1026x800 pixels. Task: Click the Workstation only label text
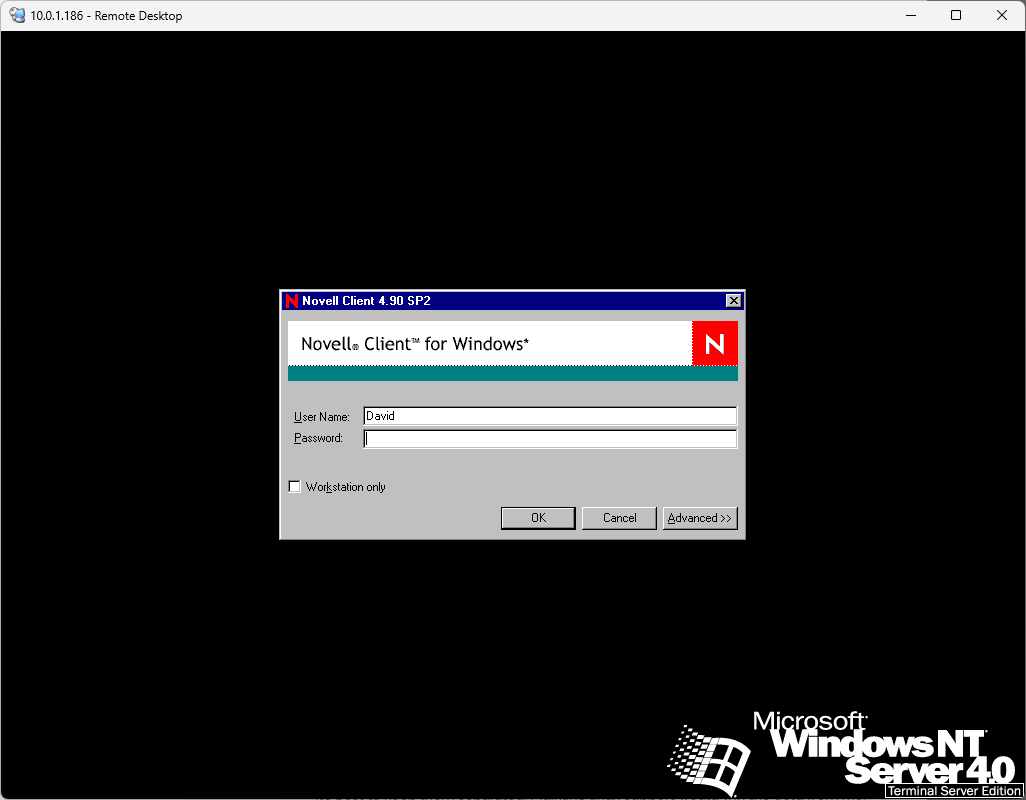(345, 487)
